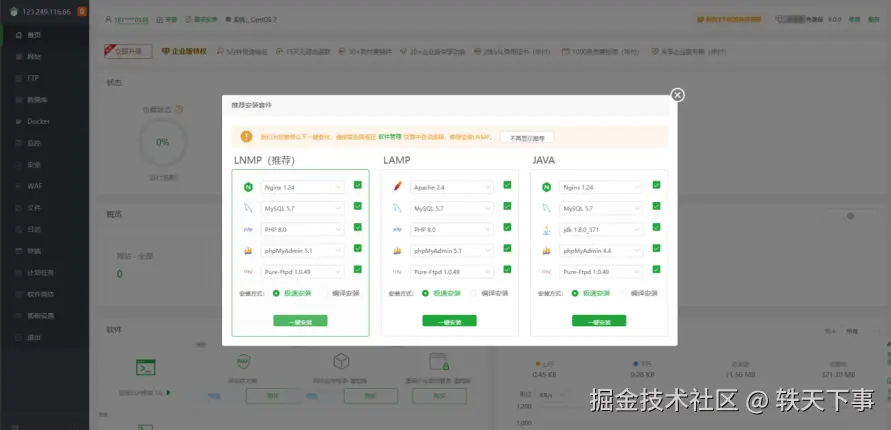891x430 pixels.
Task: Open the PHP 8.0 version dropdown in LNMP
Action: tap(302, 229)
